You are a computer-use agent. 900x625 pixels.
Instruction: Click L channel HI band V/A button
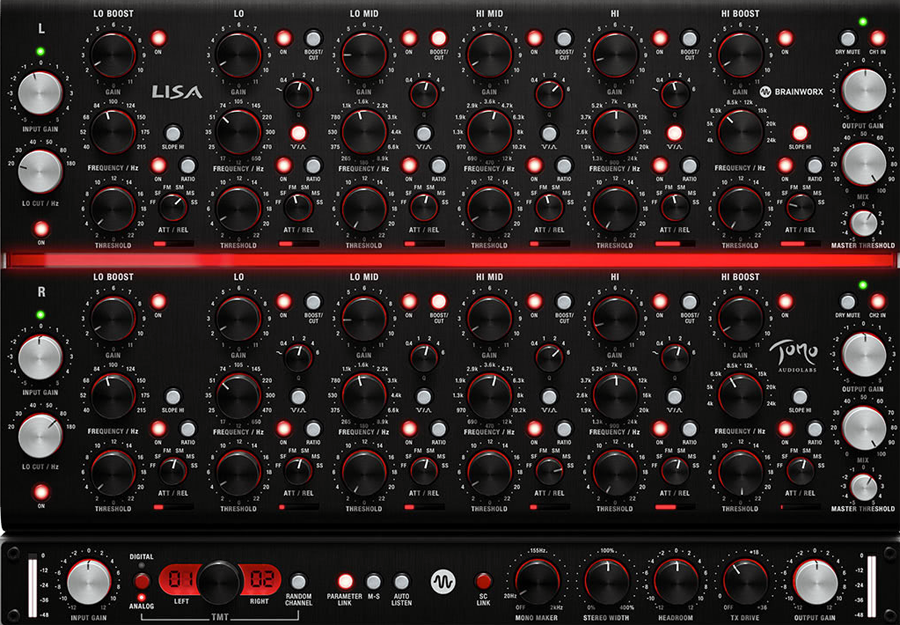click(x=674, y=134)
